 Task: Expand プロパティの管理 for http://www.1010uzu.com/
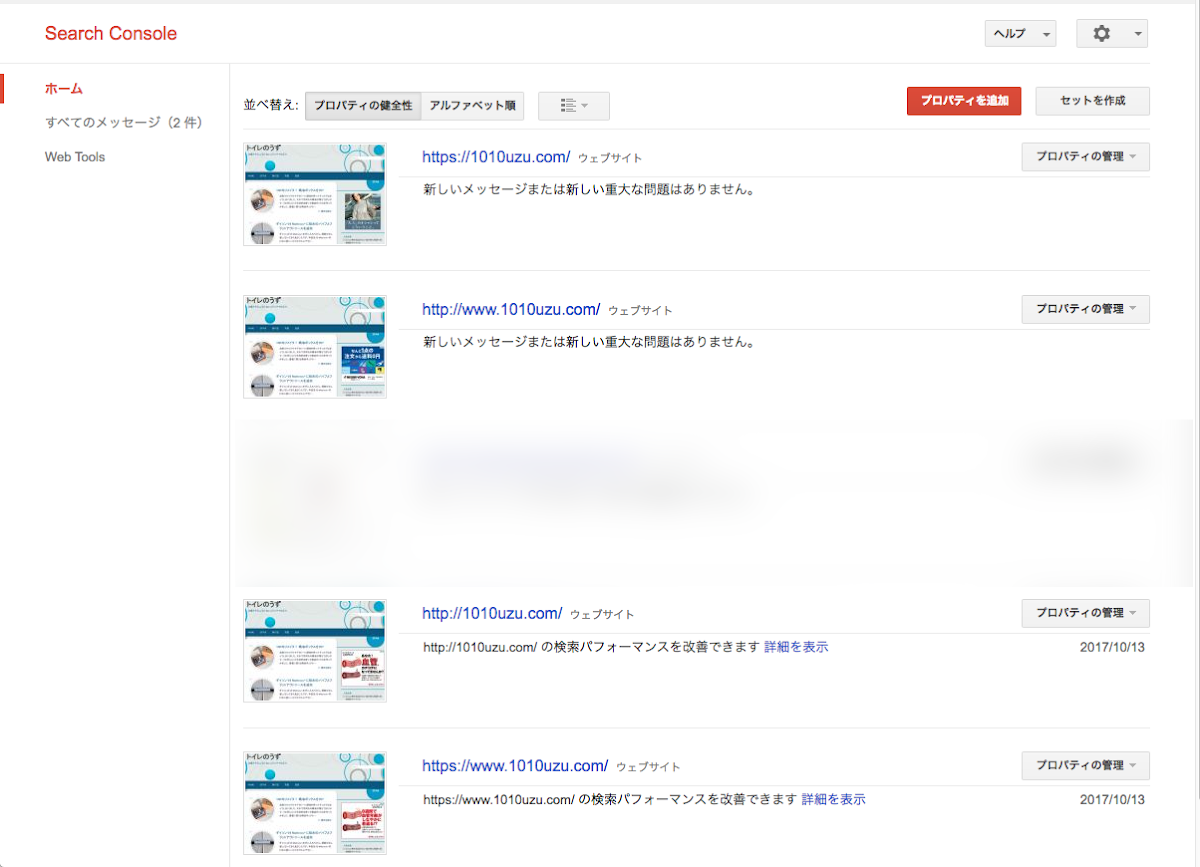pyautogui.click(x=1085, y=309)
